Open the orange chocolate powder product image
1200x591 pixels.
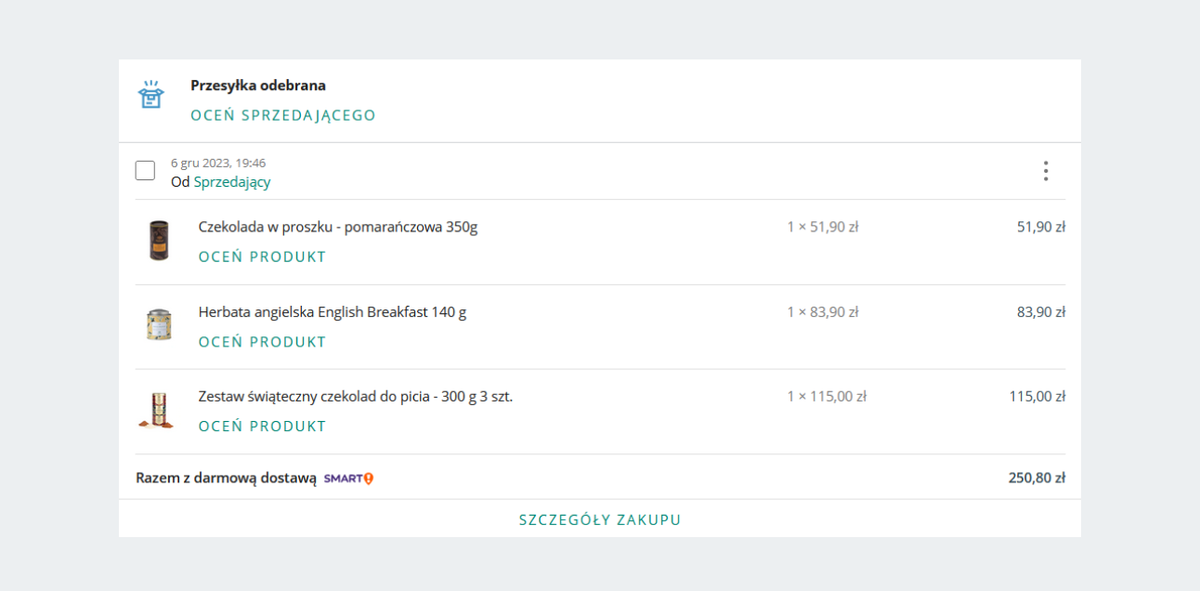pyautogui.click(x=158, y=241)
